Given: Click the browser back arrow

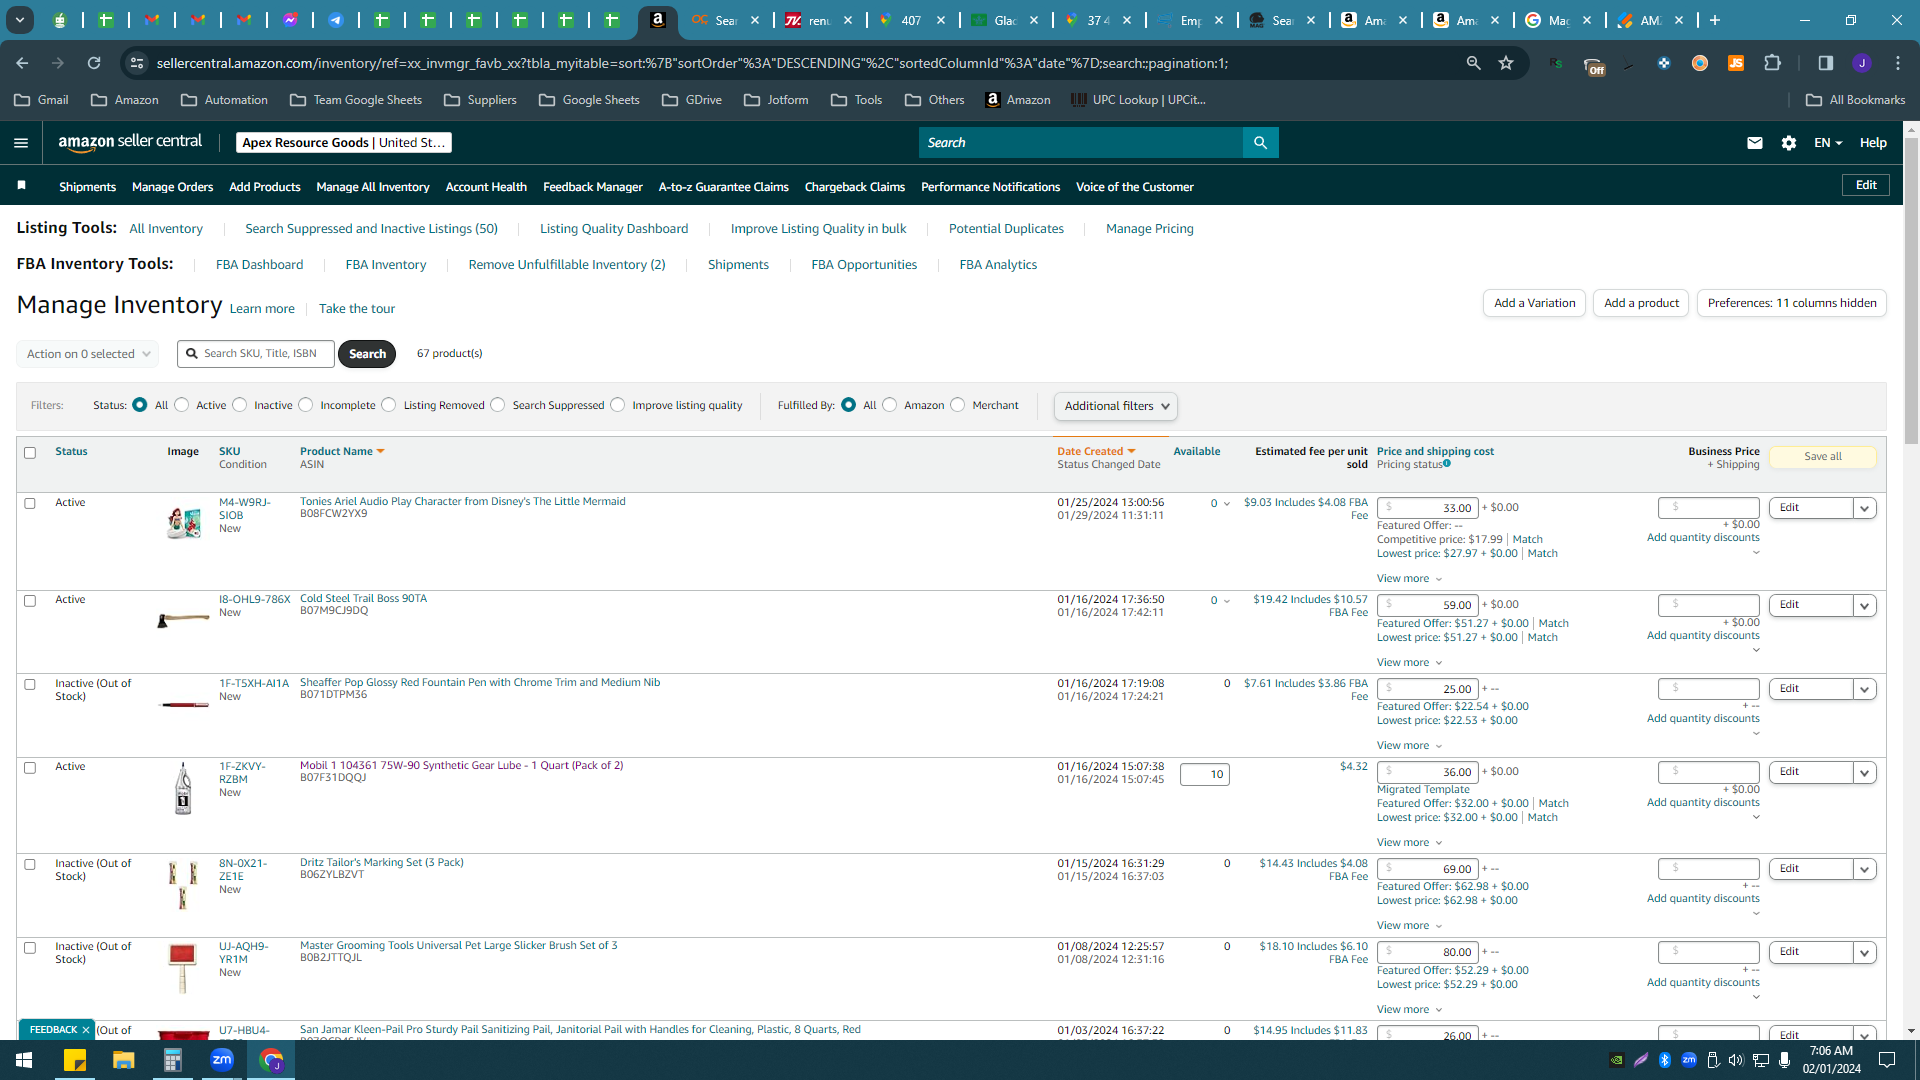Looking at the screenshot, I should 22,63.
